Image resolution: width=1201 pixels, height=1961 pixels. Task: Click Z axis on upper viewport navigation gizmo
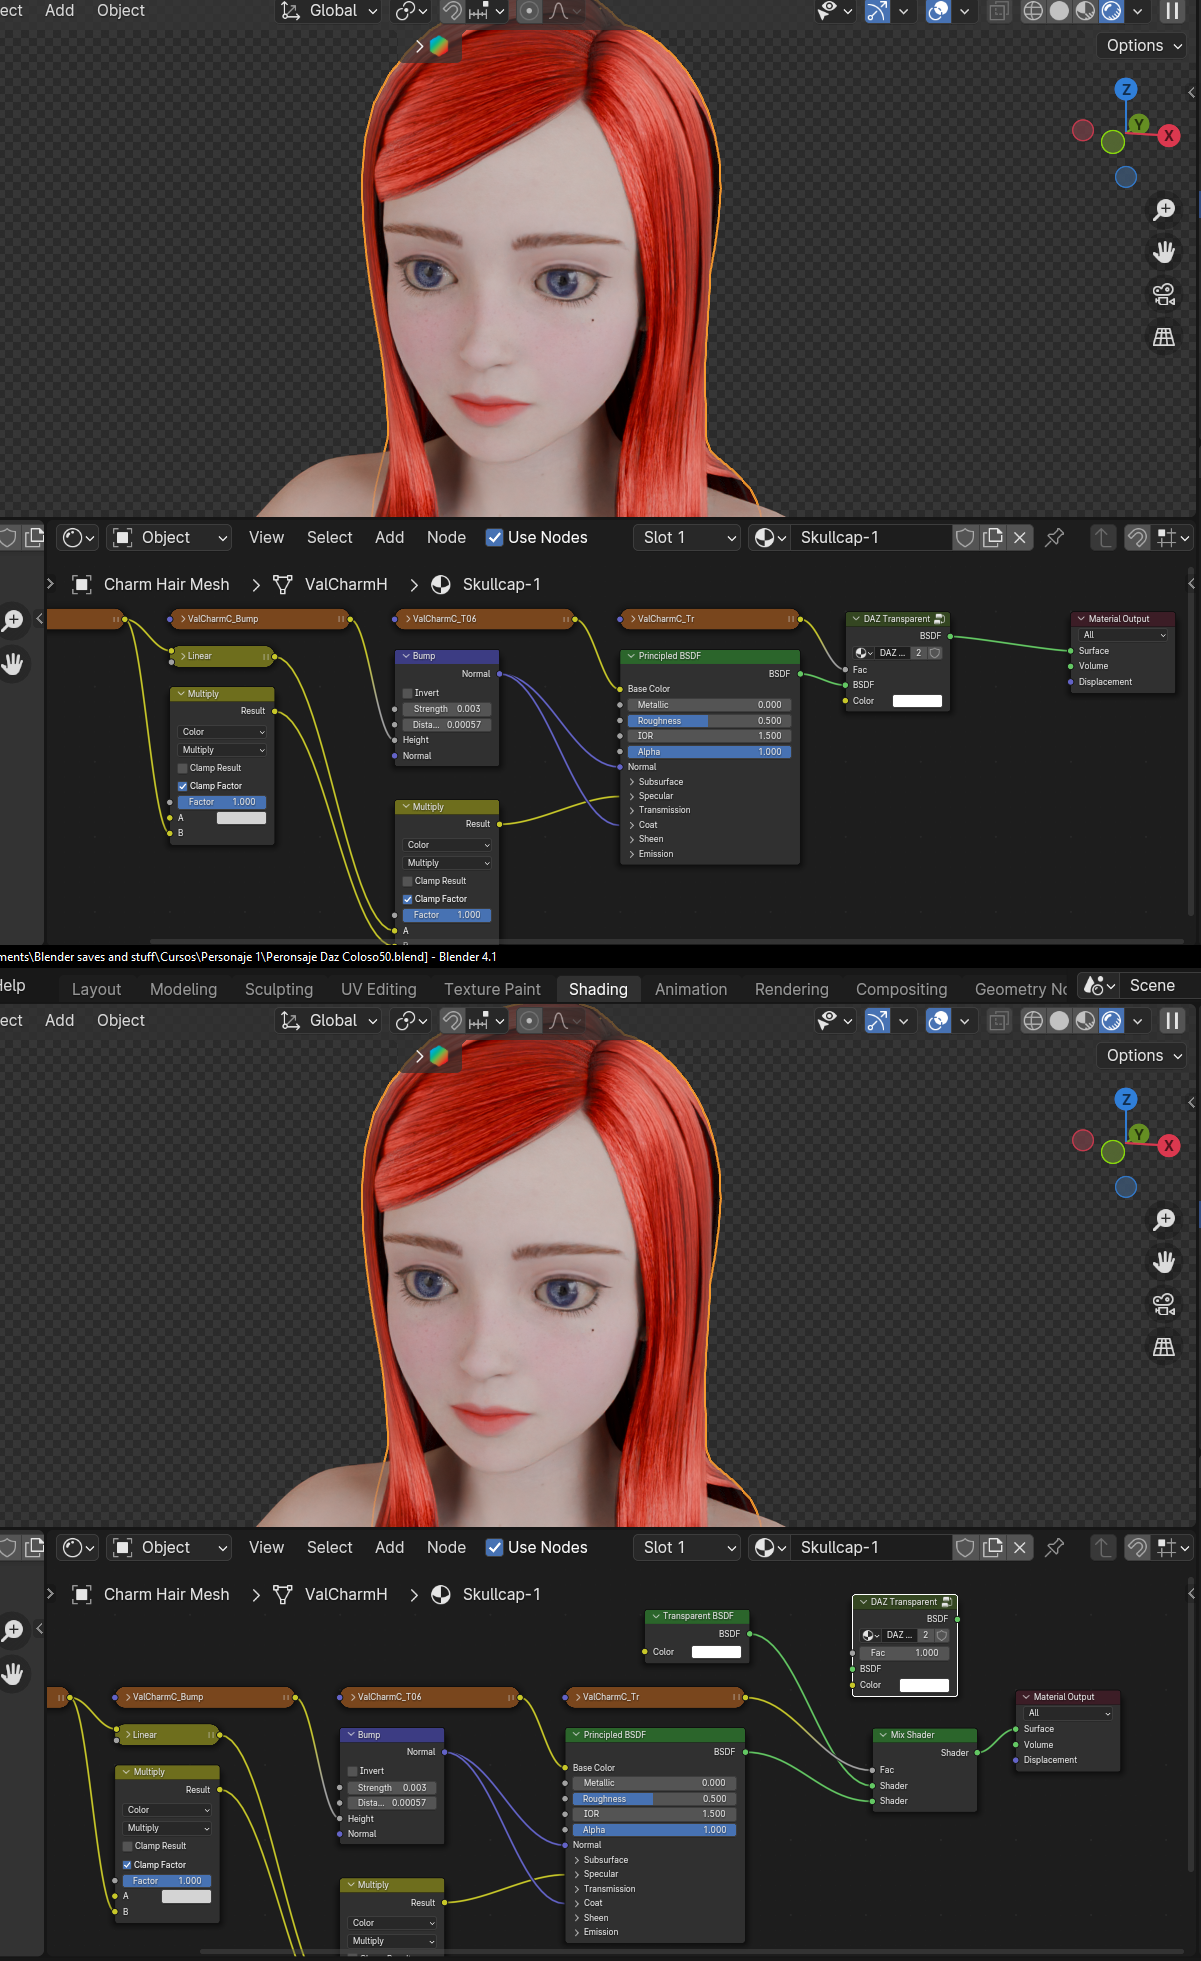pos(1127,89)
